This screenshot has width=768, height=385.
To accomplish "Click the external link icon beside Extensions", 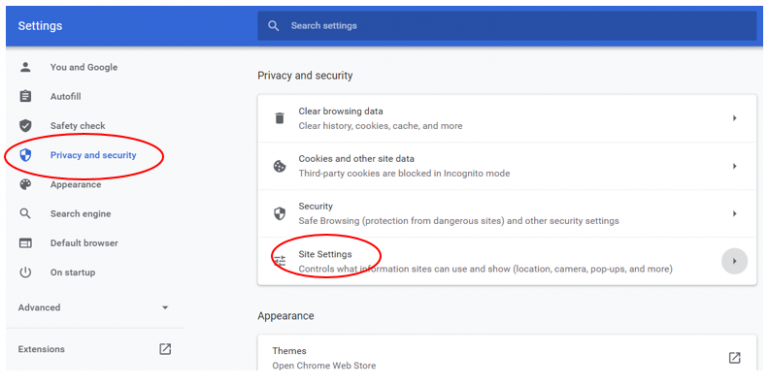I will pyautogui.click(x=165, y=349).
